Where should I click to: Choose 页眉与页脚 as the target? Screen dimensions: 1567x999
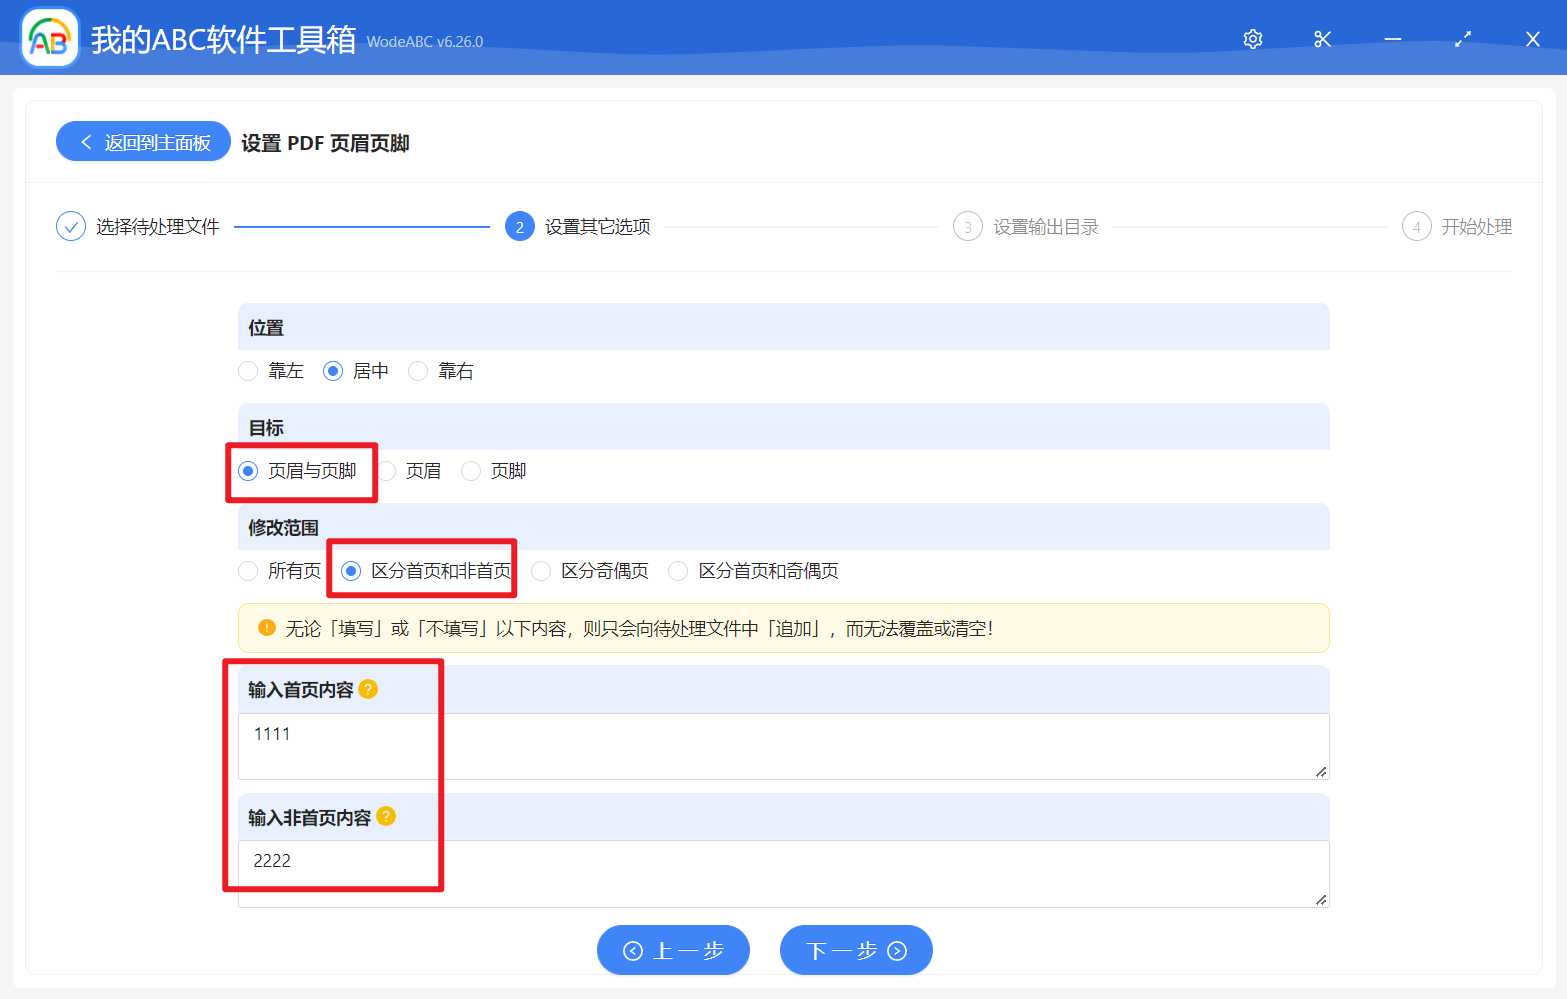coord(248,471)
